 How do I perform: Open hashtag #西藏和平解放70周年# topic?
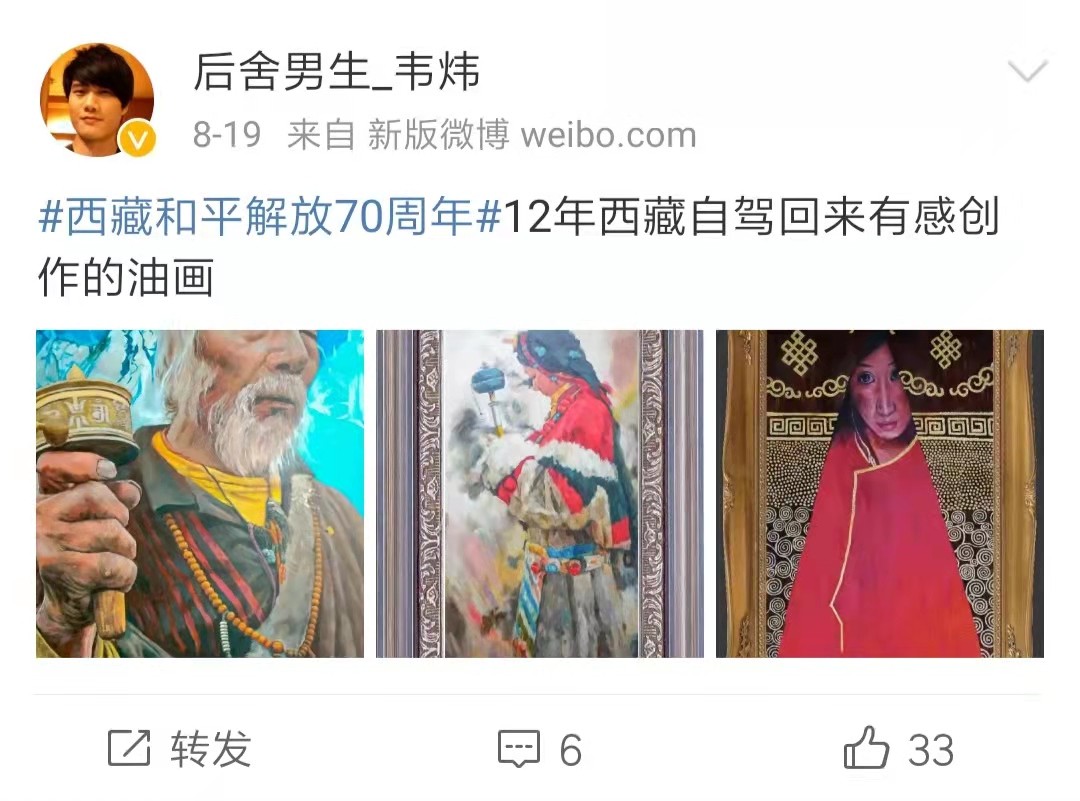point(269,217)
